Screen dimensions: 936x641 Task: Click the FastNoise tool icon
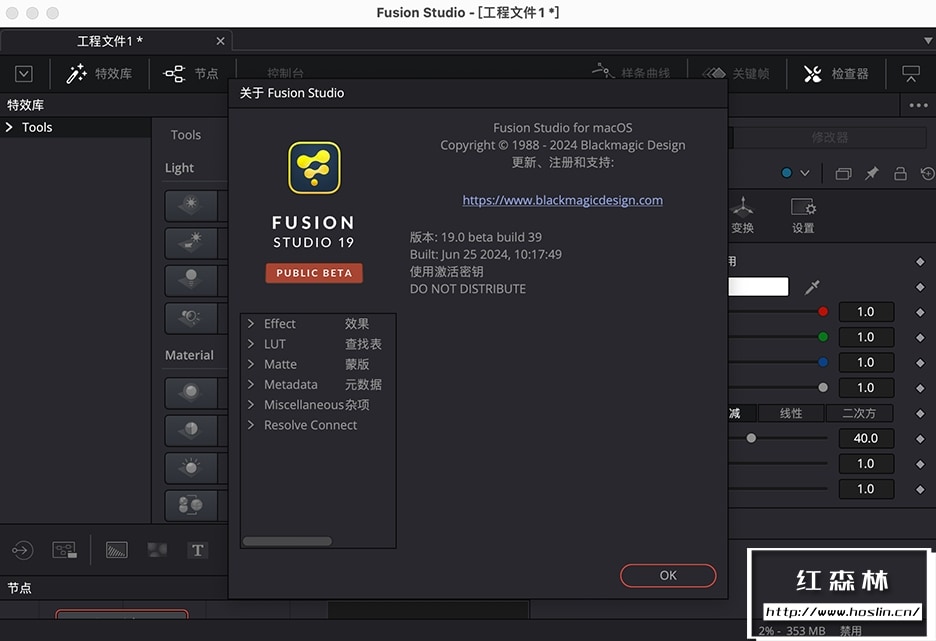(157, 550)
